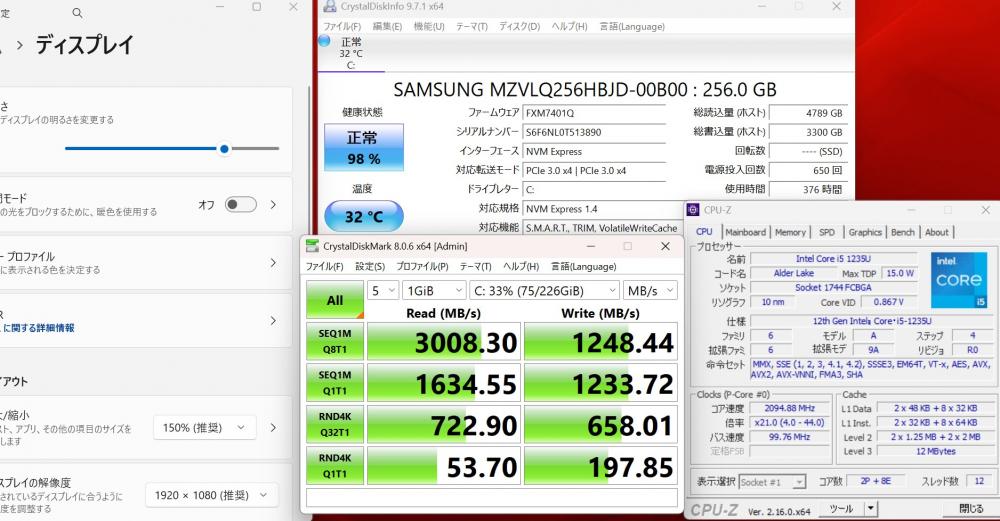The height and width of the screenshot is (521, 1000).
Task: Click the CrystalDiskMark app icon in title bar
Action: [x=312, y=246]
